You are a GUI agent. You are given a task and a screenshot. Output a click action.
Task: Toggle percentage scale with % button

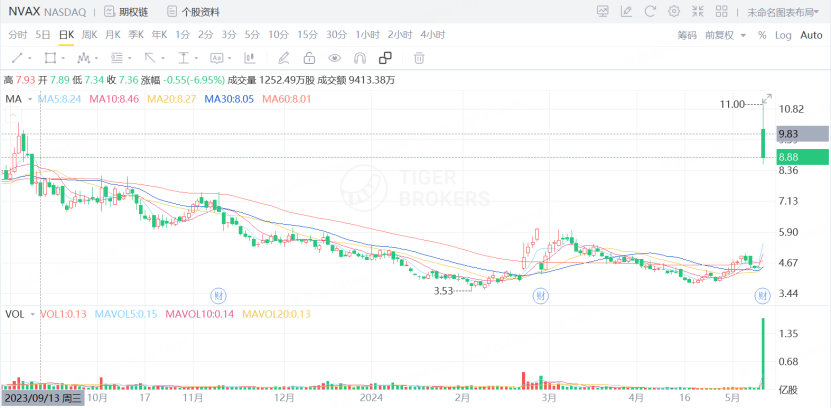pos(762,35)
